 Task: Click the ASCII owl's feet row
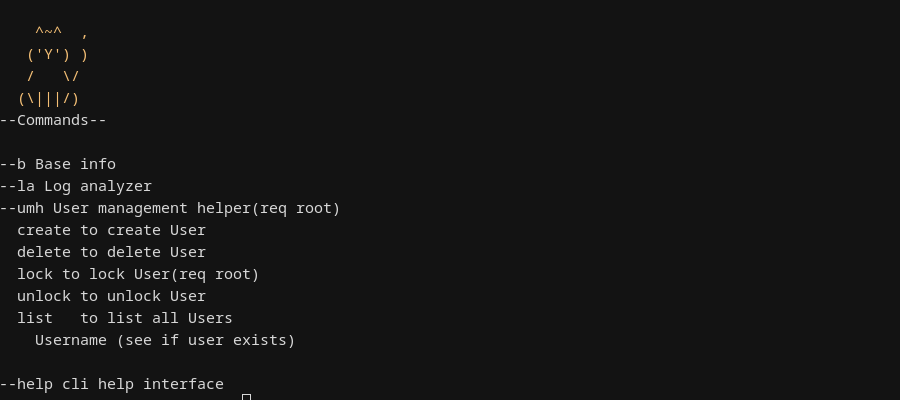48,98
